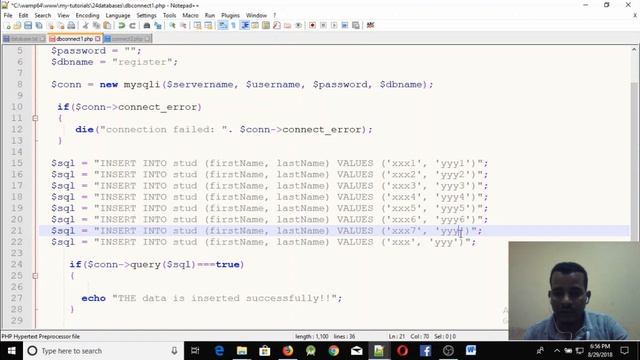Click the spell-check ABC toolbar icon

coord(370,25)
